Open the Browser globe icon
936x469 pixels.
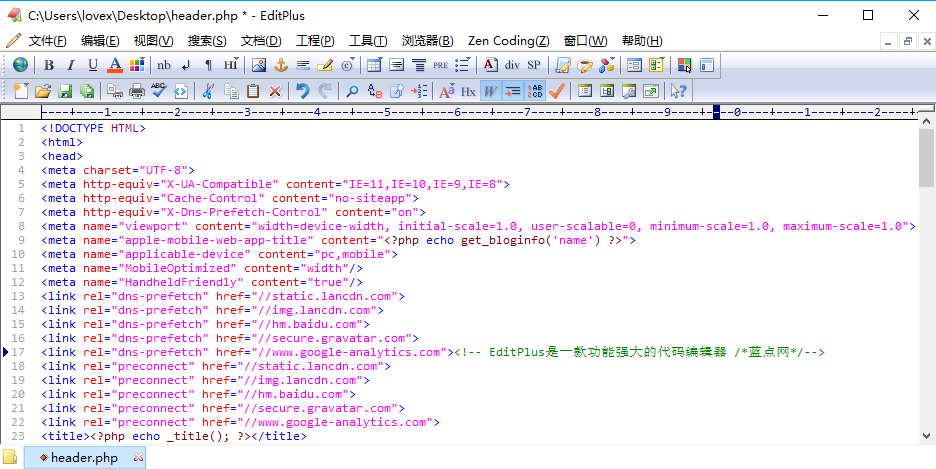(x=20, y=64)
